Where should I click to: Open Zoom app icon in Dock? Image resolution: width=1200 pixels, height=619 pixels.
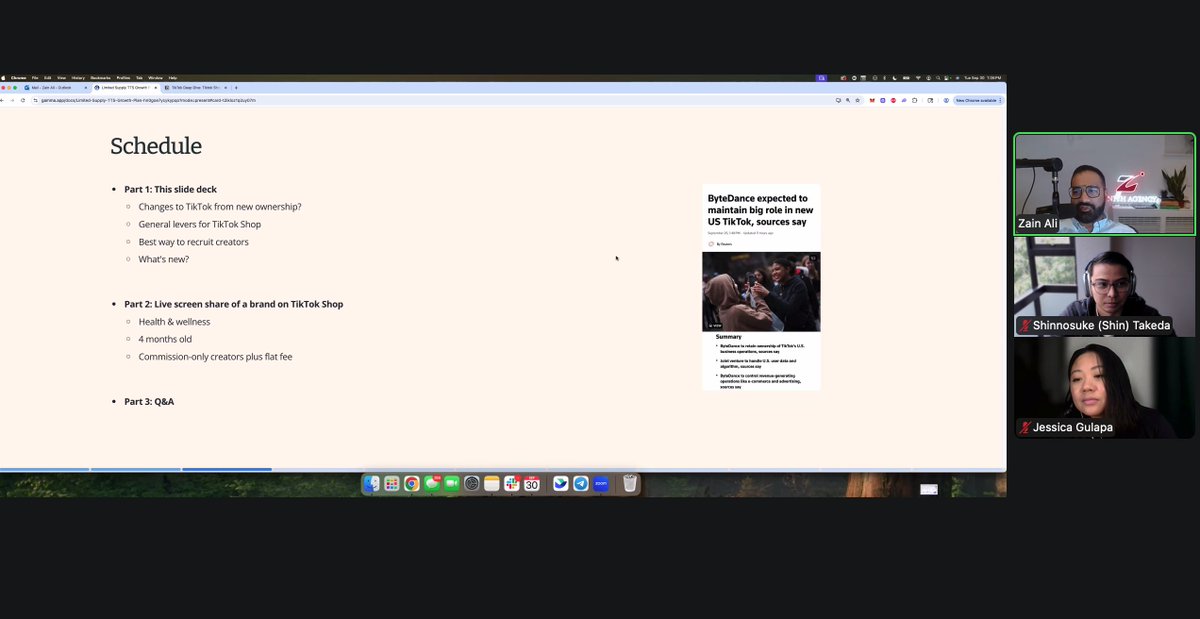point(601,484)
